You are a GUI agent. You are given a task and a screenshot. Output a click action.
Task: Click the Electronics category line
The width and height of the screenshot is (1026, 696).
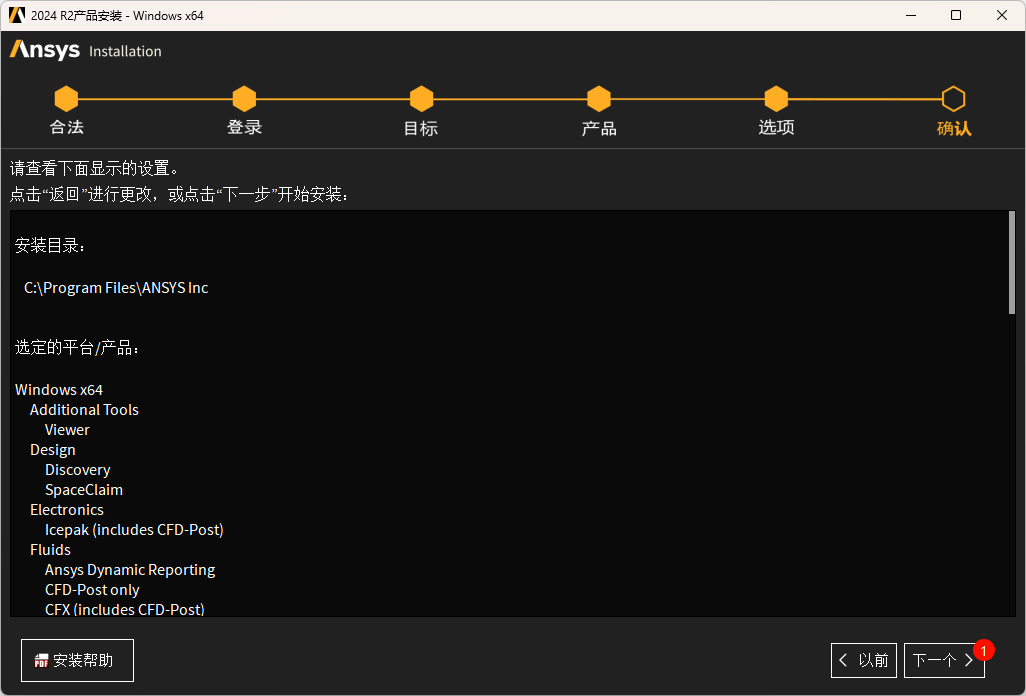(67, 510)
